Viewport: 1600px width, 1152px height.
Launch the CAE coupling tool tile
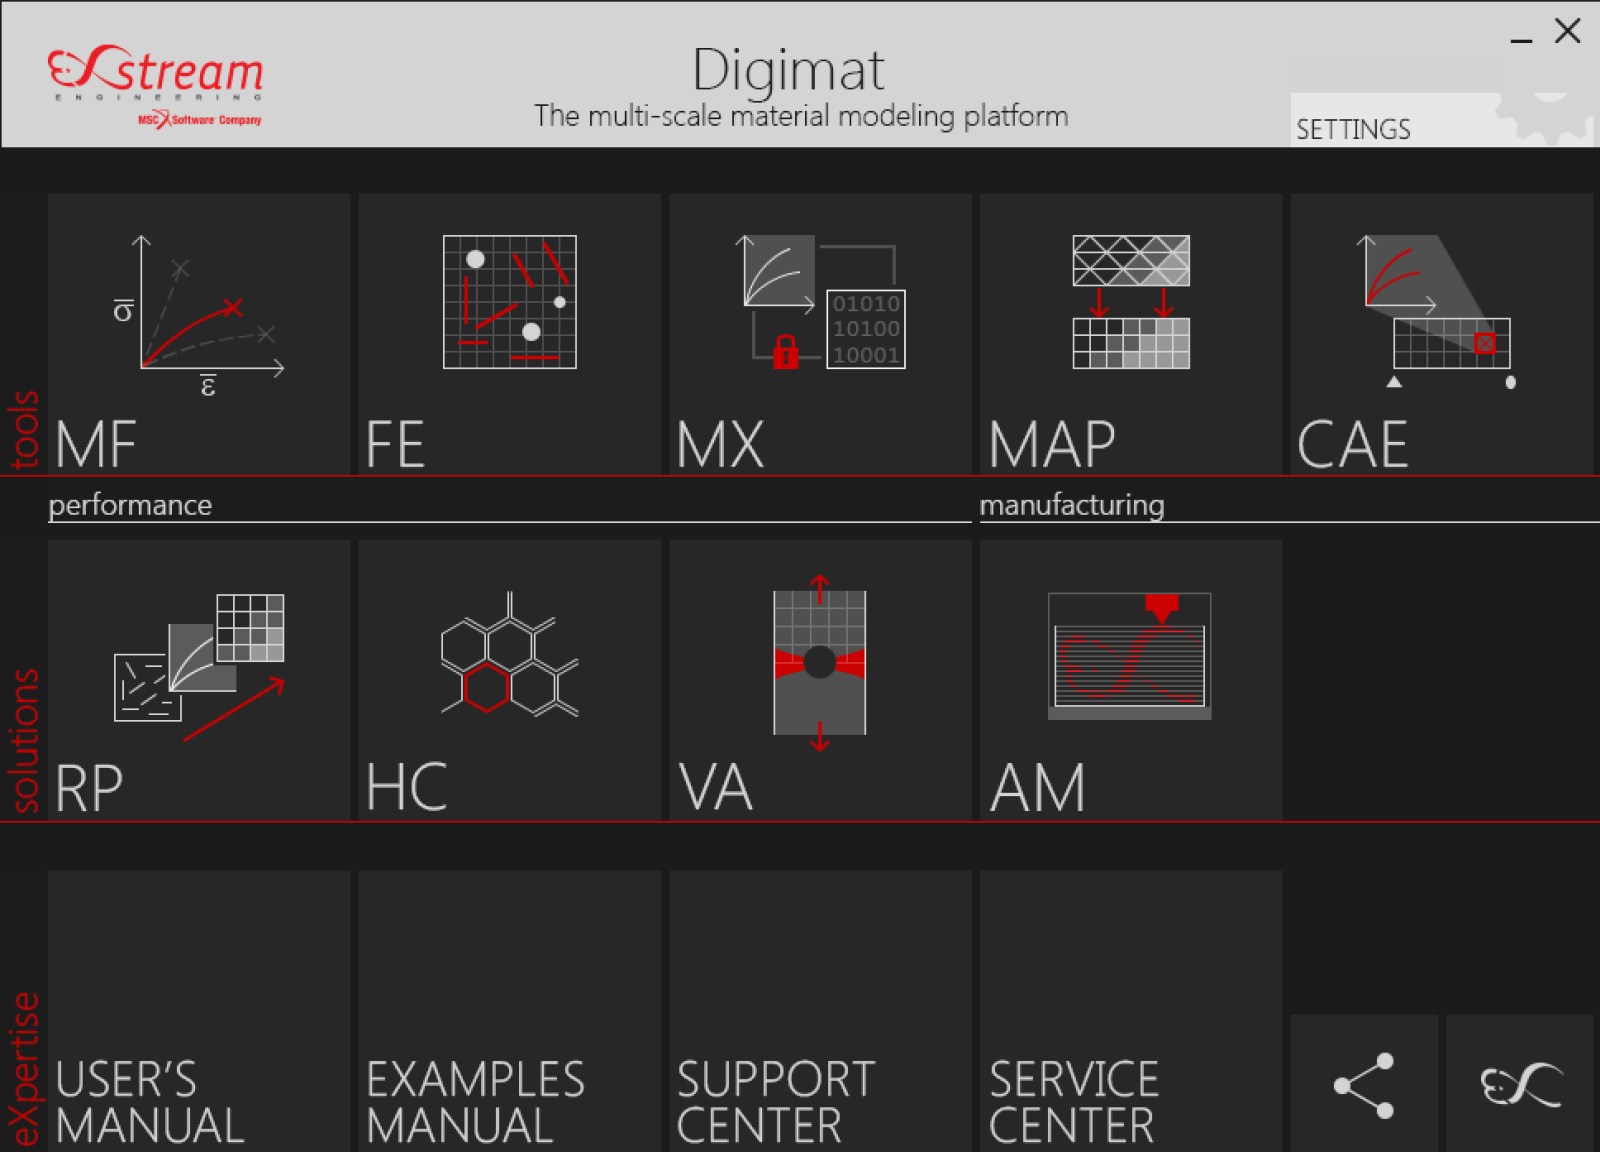tap(1442, 334)
